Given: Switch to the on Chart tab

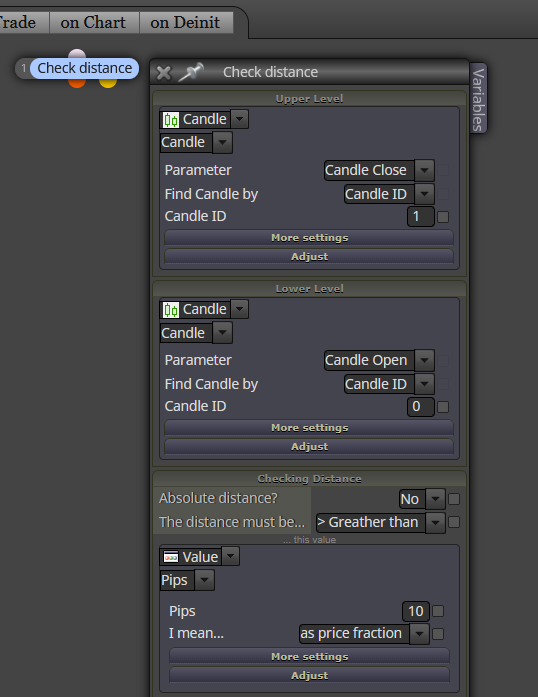Looking at the screenshot, I should [x=93, y=22].
